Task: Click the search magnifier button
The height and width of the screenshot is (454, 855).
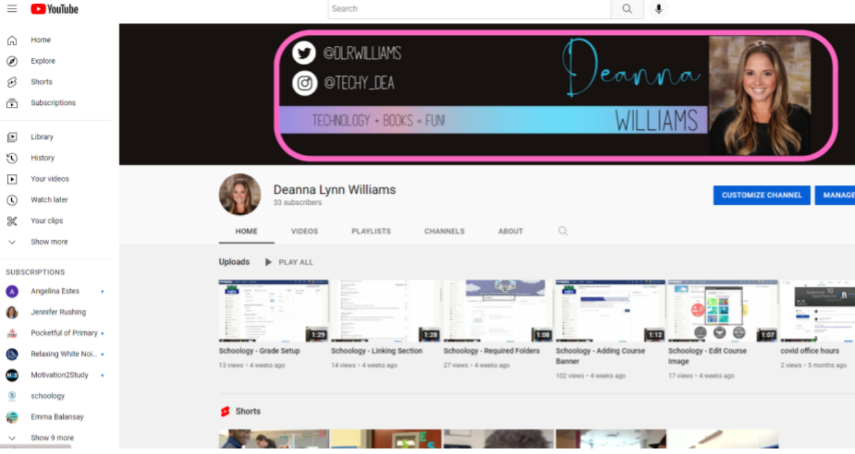Action: pos(627,9)
